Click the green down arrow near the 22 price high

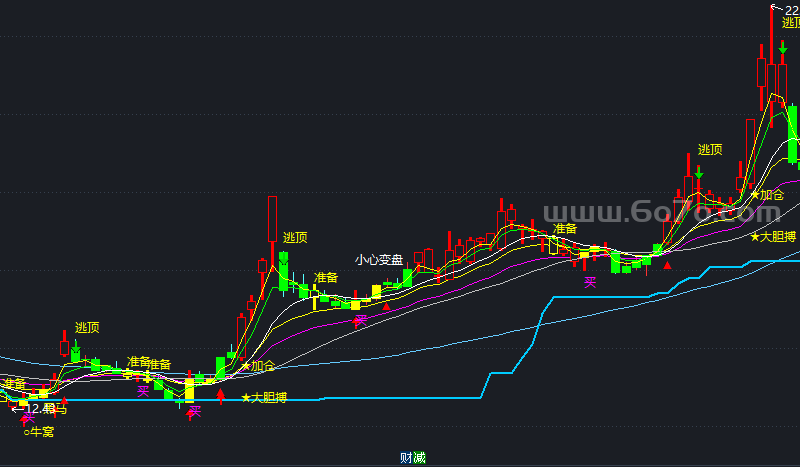coord(783,47)
